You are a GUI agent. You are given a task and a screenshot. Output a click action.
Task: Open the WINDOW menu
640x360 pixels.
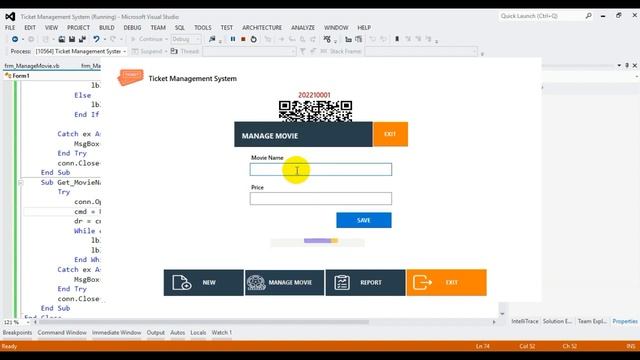point(336,27)
